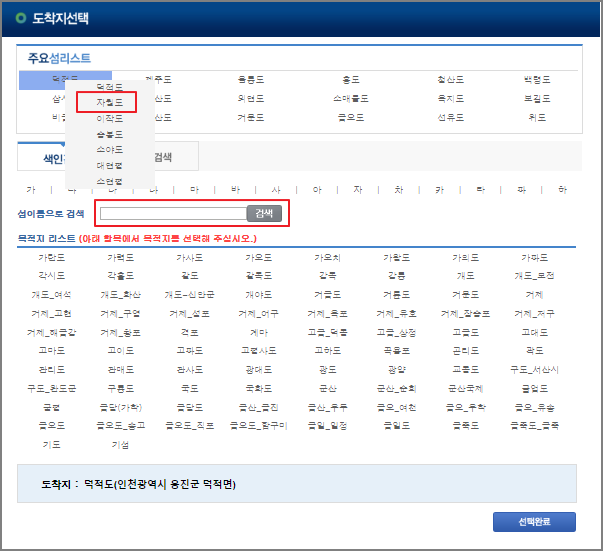Click 금오도 in main island list
603x551 pixels.
pos(351,117)
